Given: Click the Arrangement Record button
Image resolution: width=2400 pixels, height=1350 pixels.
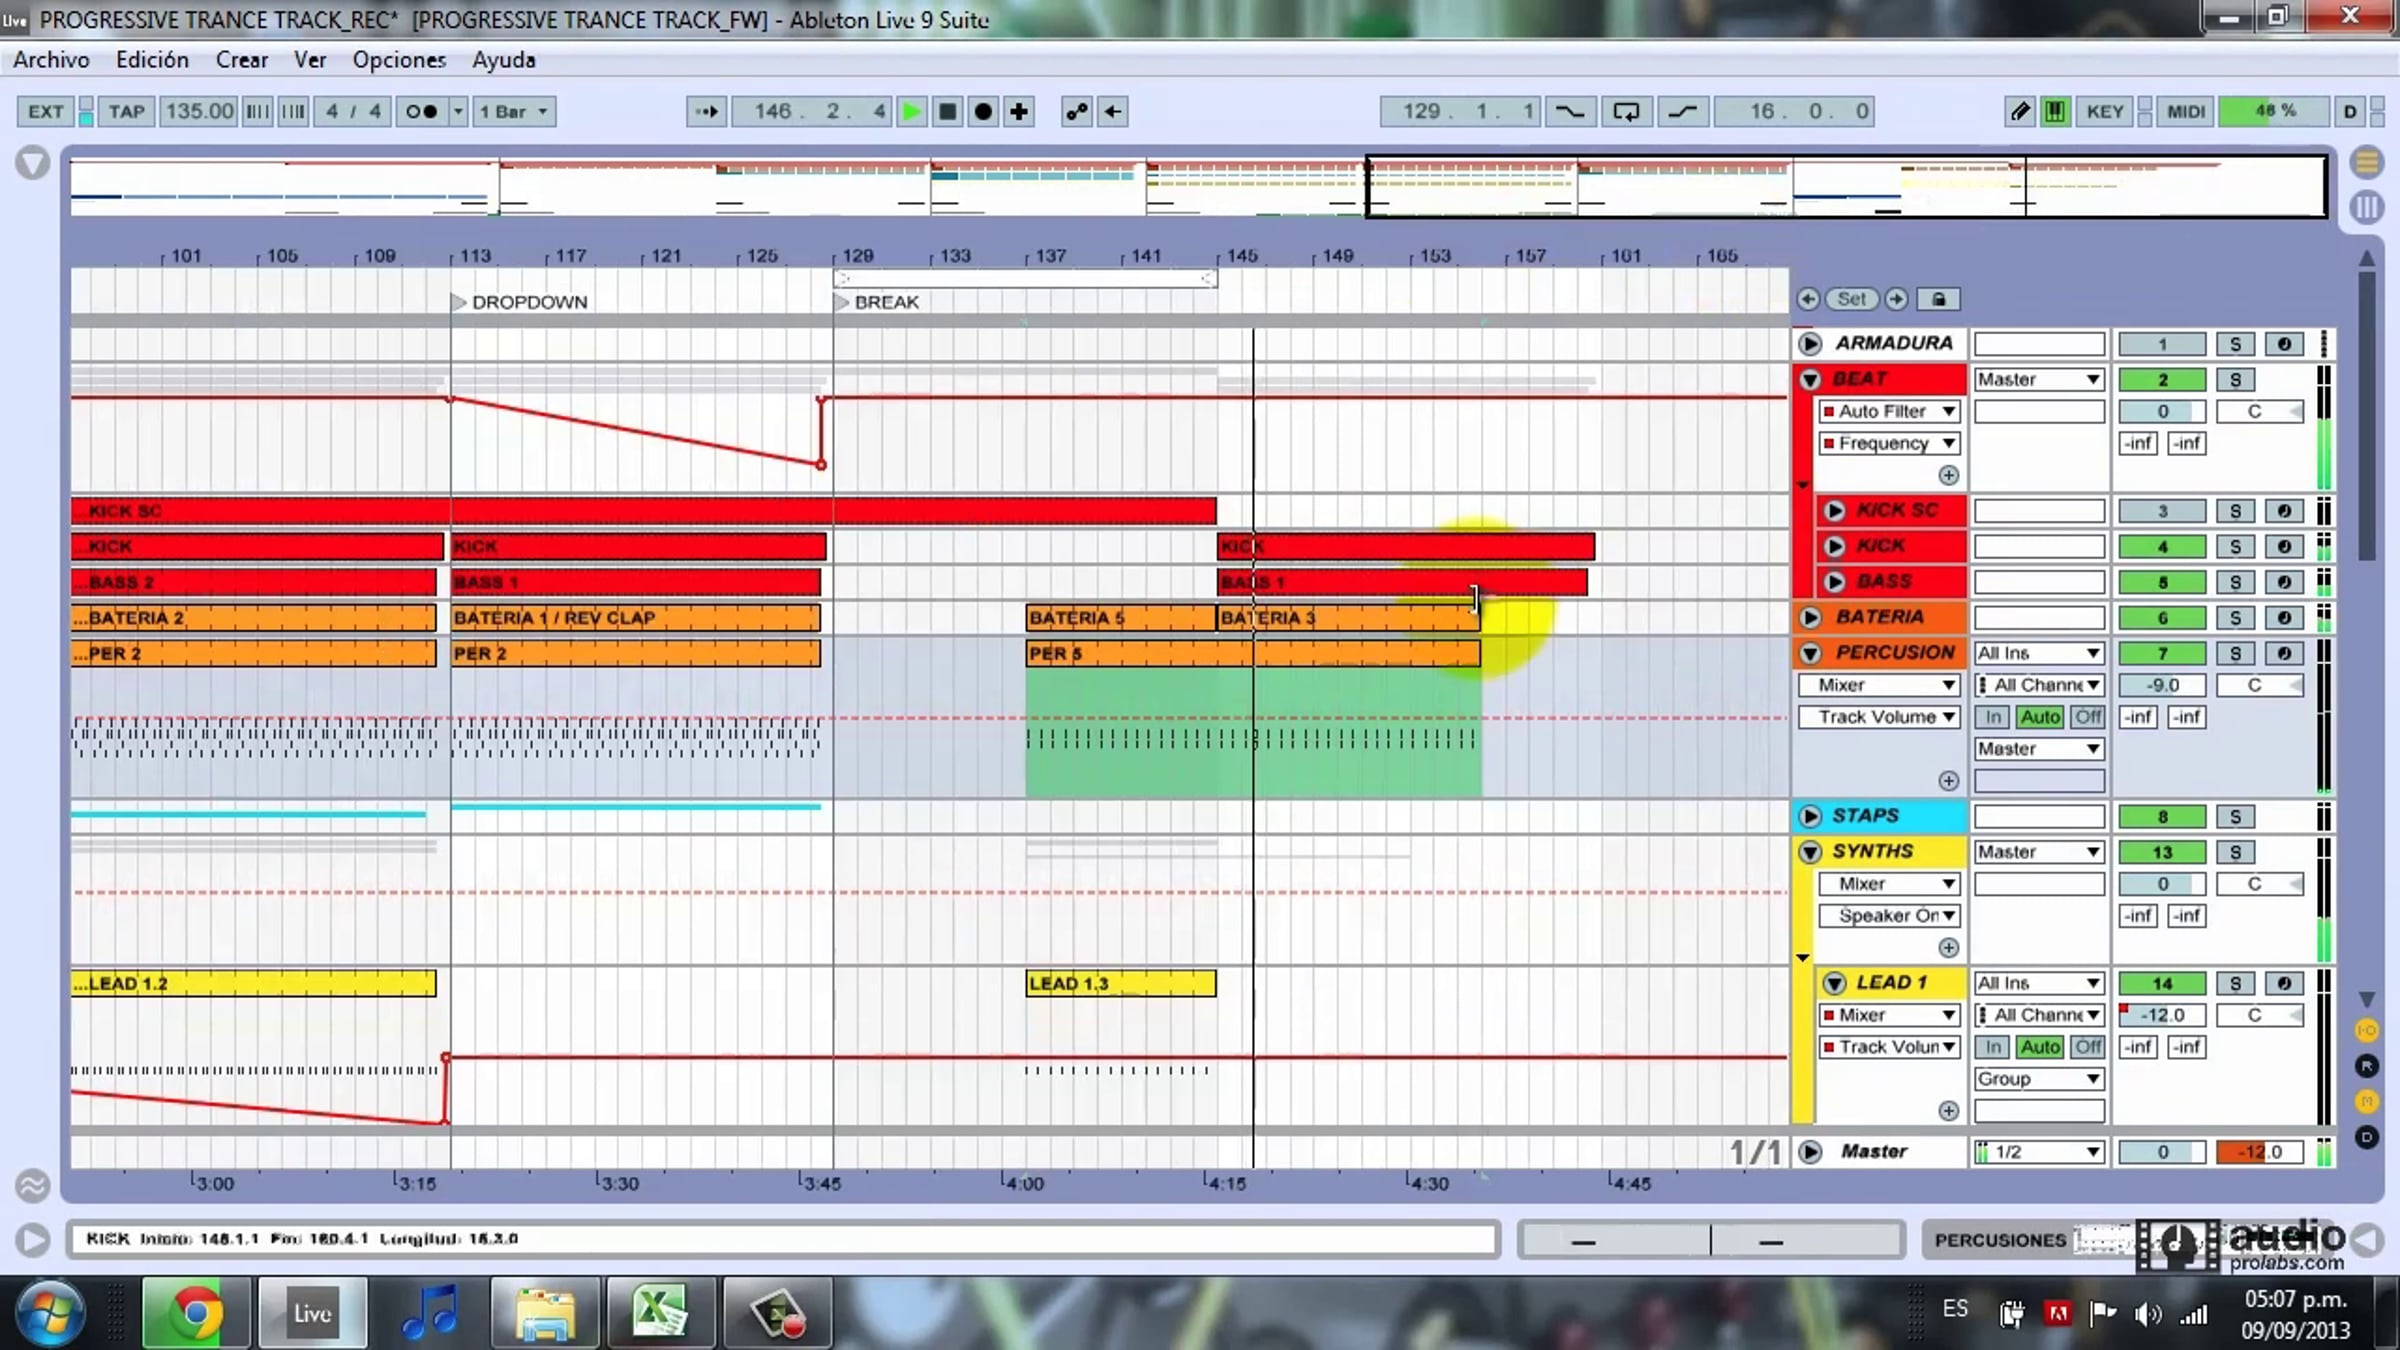Looking at the screenshot, I should pyautogui.click(x=983, y=111).
